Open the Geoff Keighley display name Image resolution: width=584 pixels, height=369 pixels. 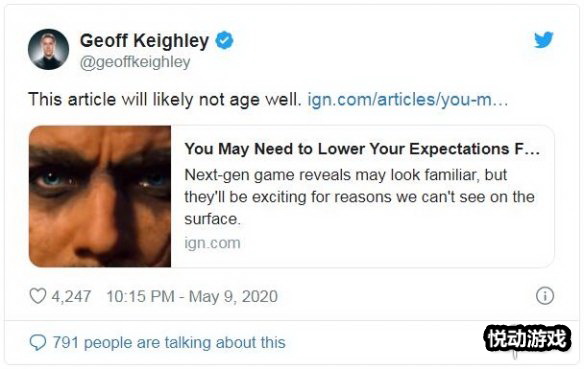[x=144, y=41]
